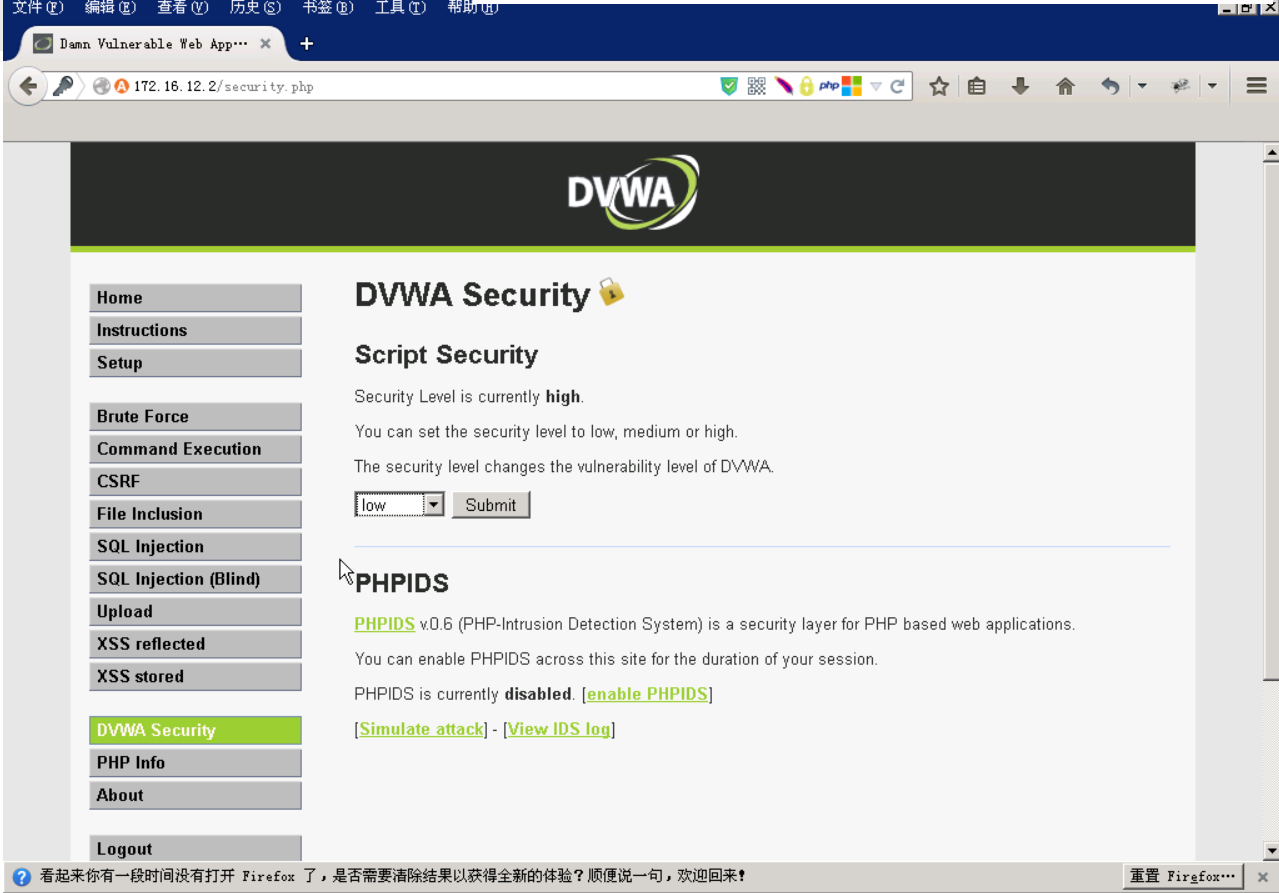Click the QR code icon in address bar

(x=757, y=86)
